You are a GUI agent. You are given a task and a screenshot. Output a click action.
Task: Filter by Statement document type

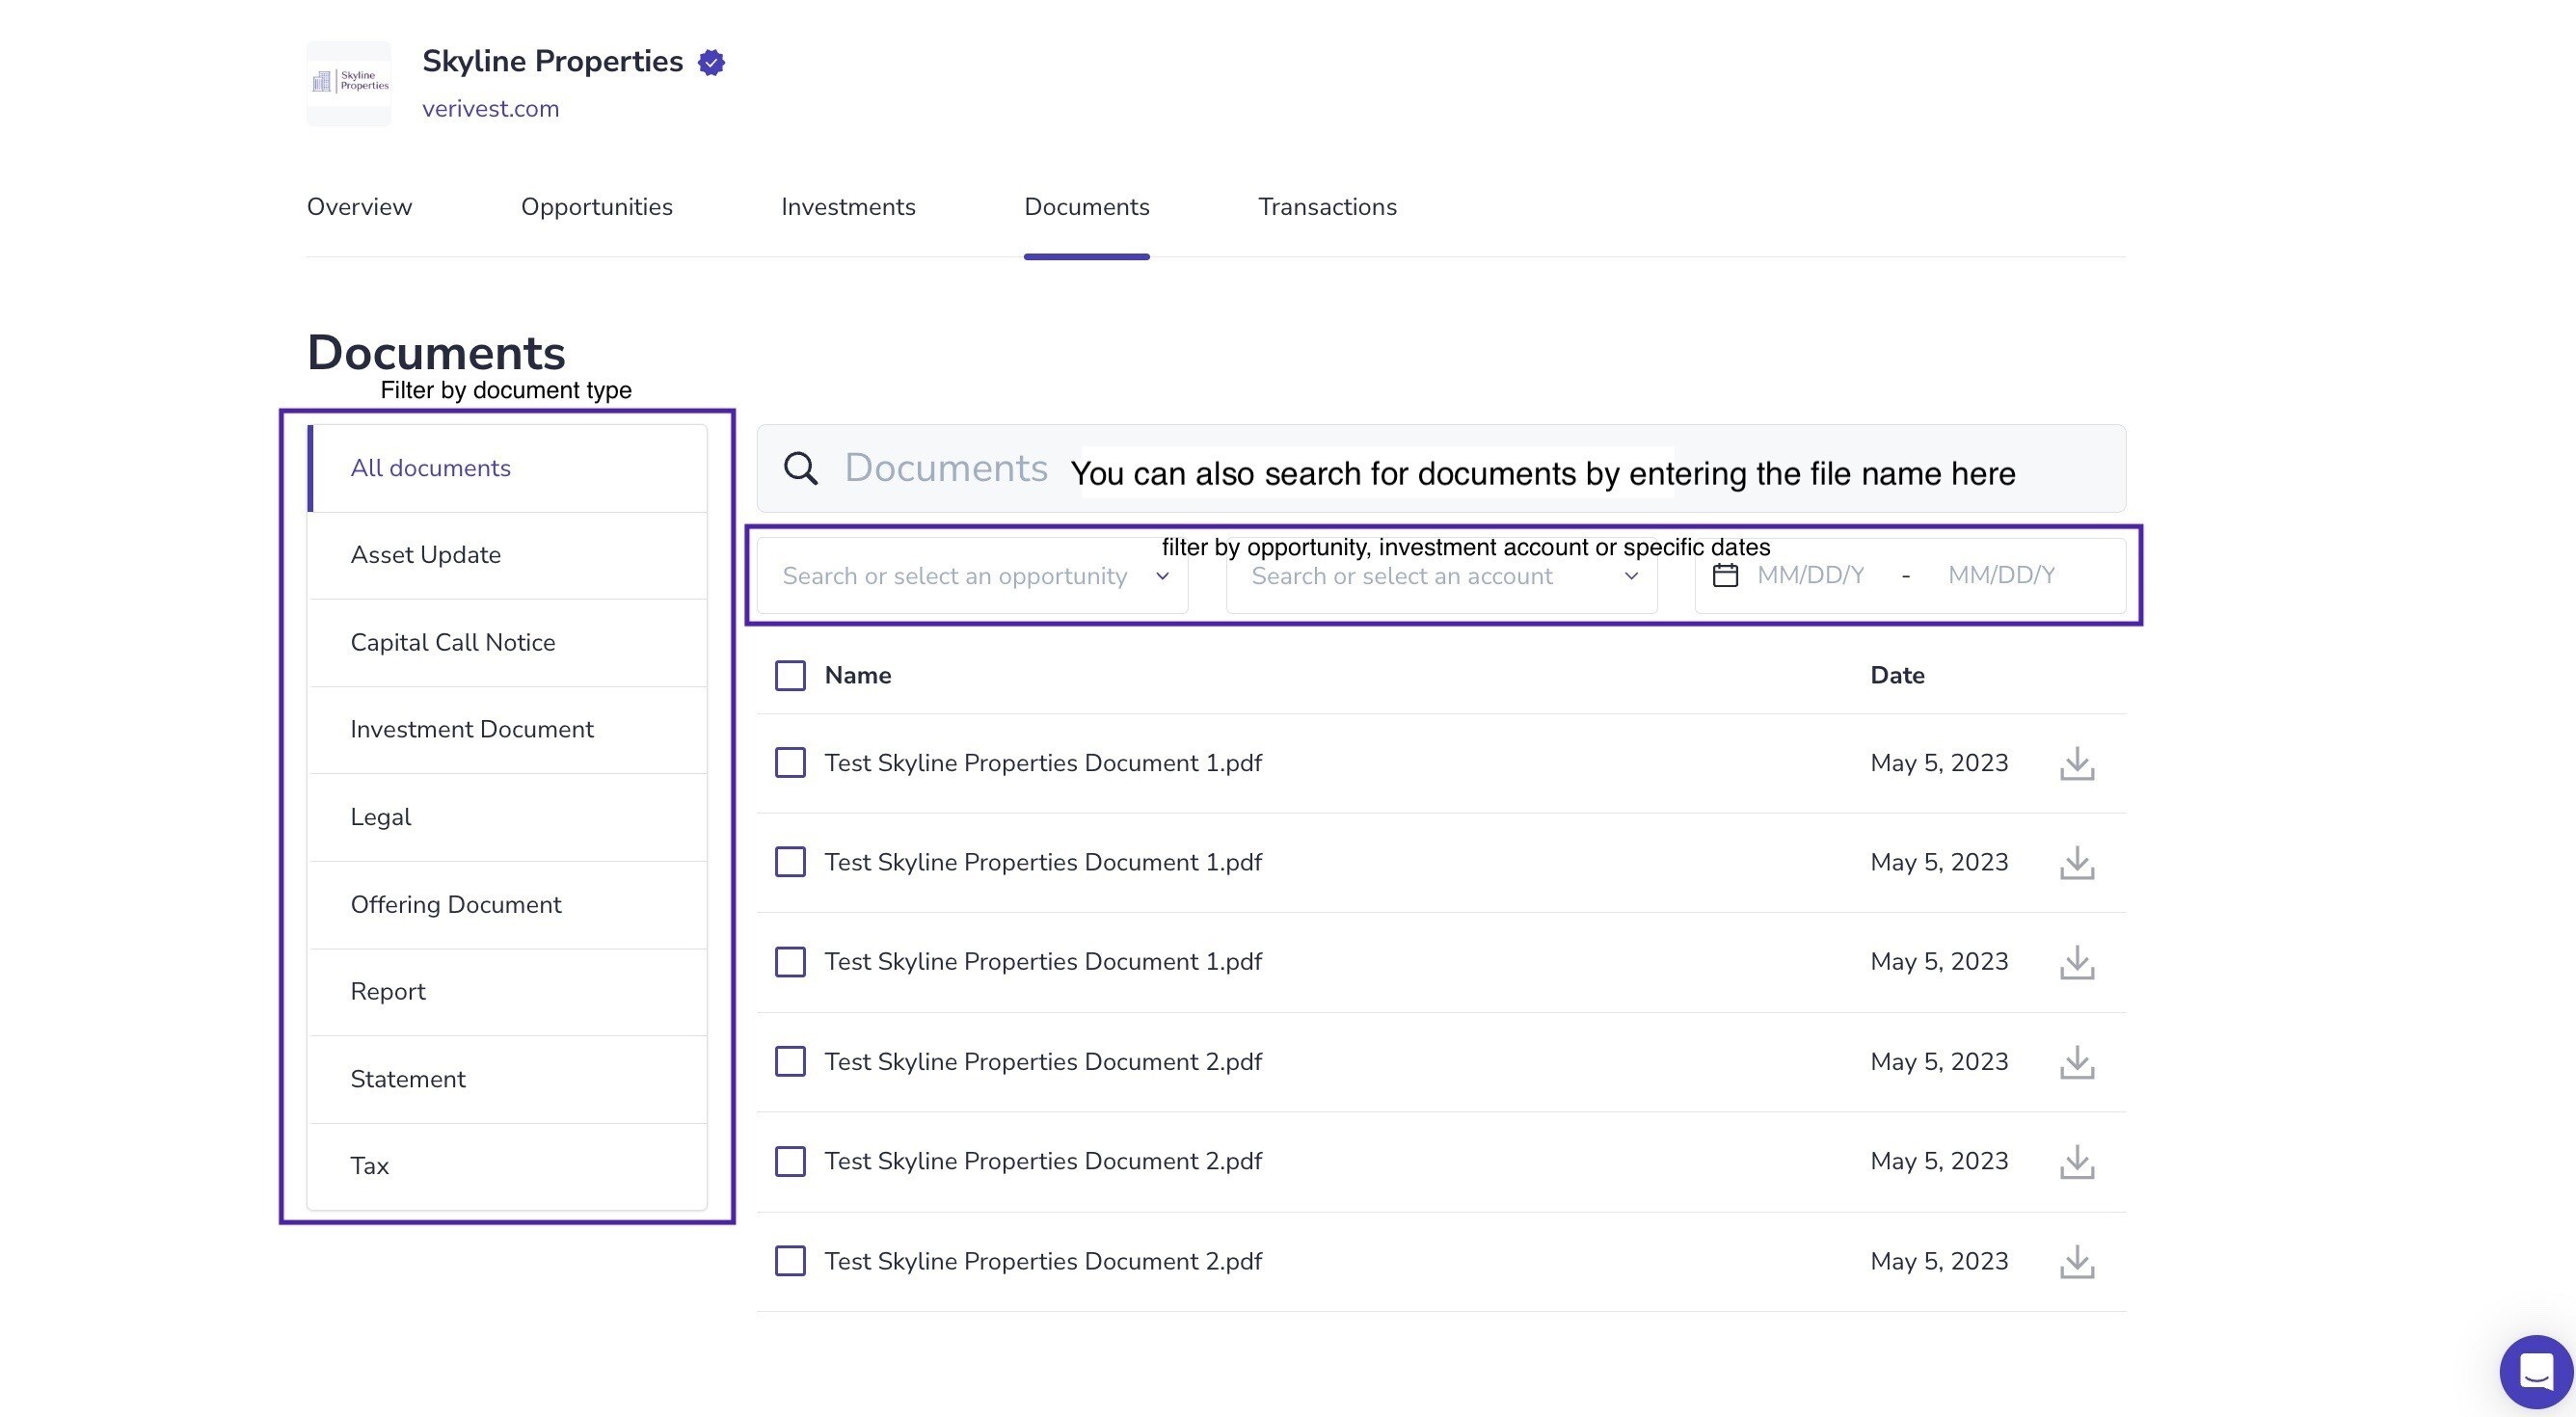coord(508,1079)
